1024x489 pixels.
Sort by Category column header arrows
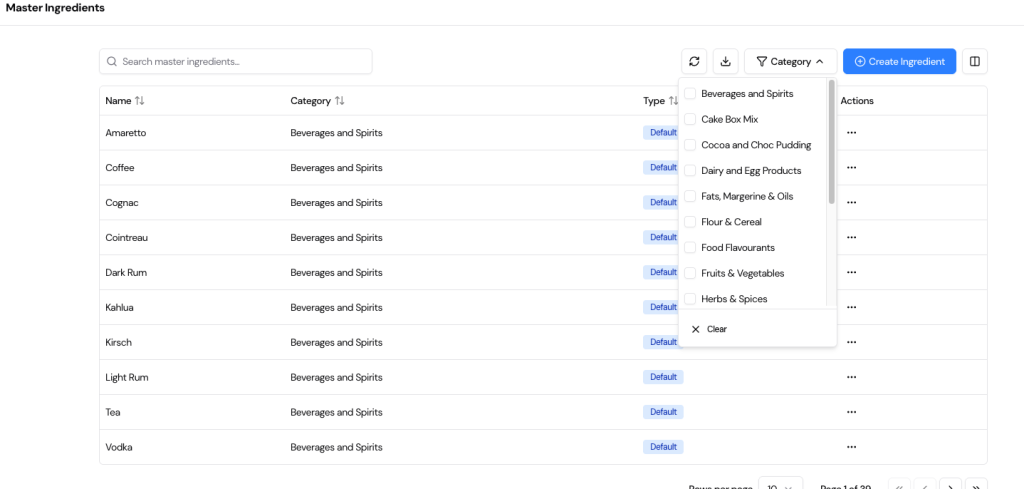(340, 101)
